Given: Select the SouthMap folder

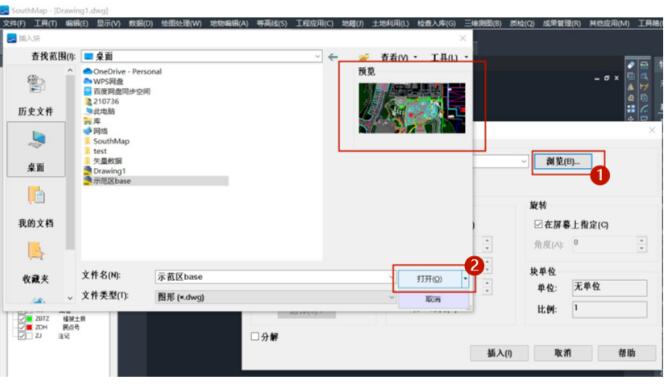Looking at the screenshot, I should pyautogui.click(x=106, y=141).
